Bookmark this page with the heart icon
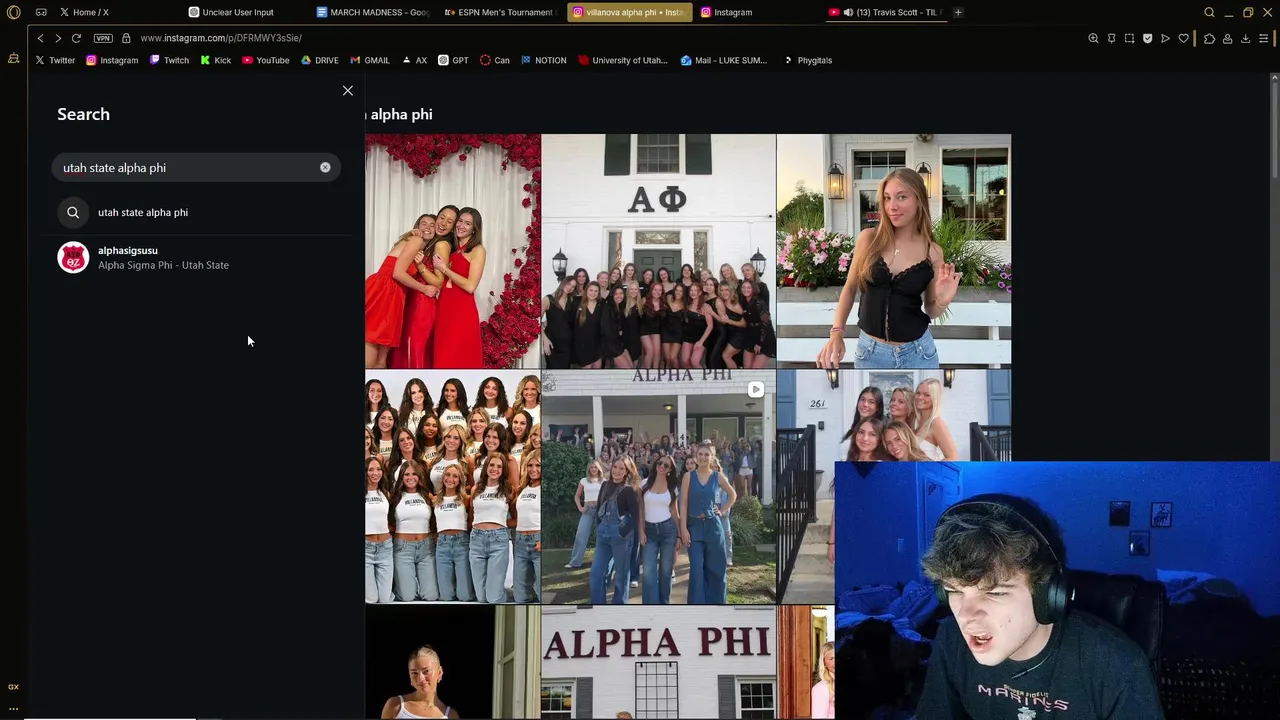The height and width of the screenshot is (720, 1280). (1183, 38)
